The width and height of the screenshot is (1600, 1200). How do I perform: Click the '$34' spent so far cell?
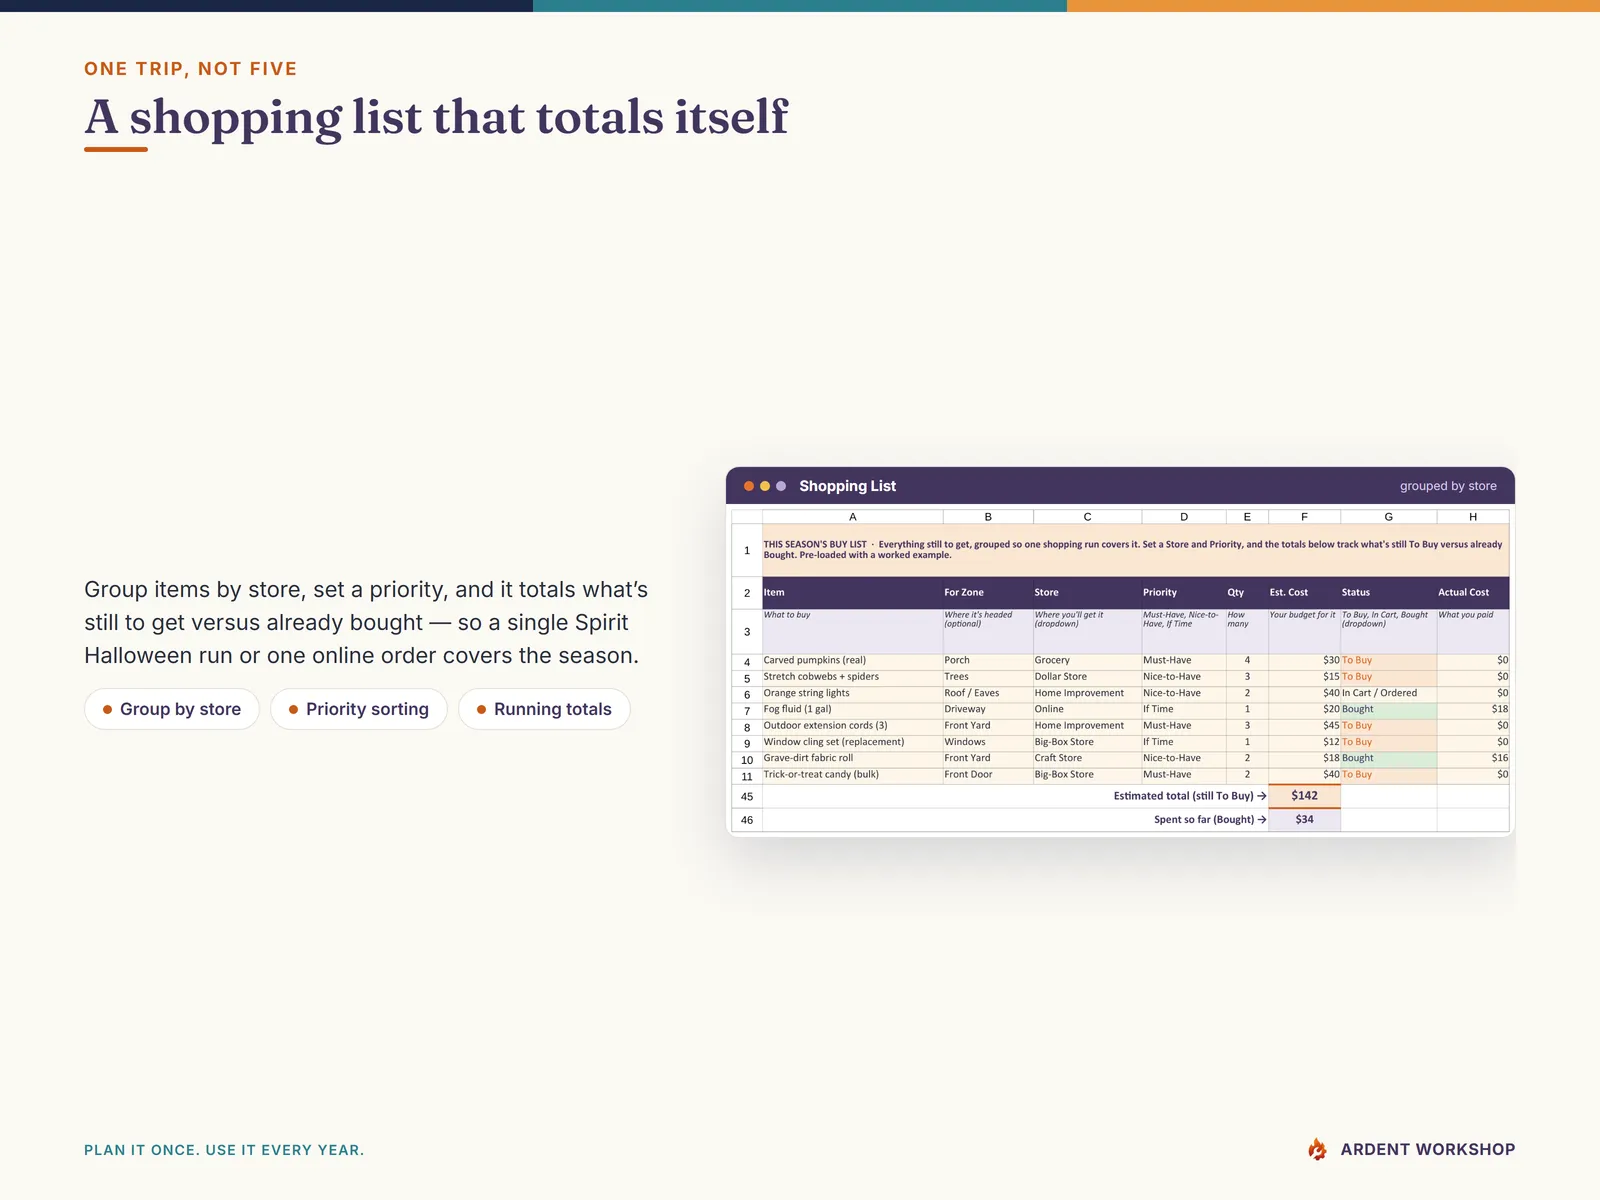pyautogui.click(x=1304, y=820)
